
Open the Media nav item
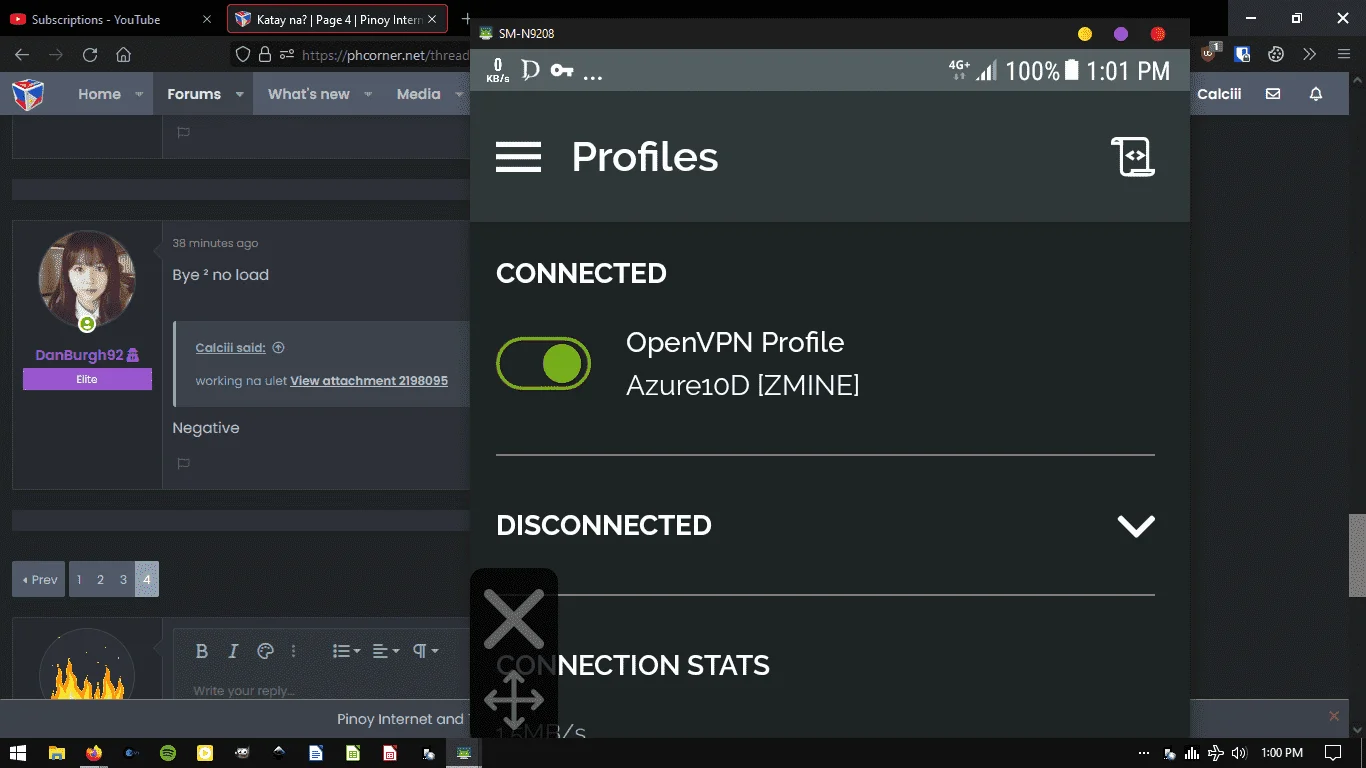[x=418, y=94]
